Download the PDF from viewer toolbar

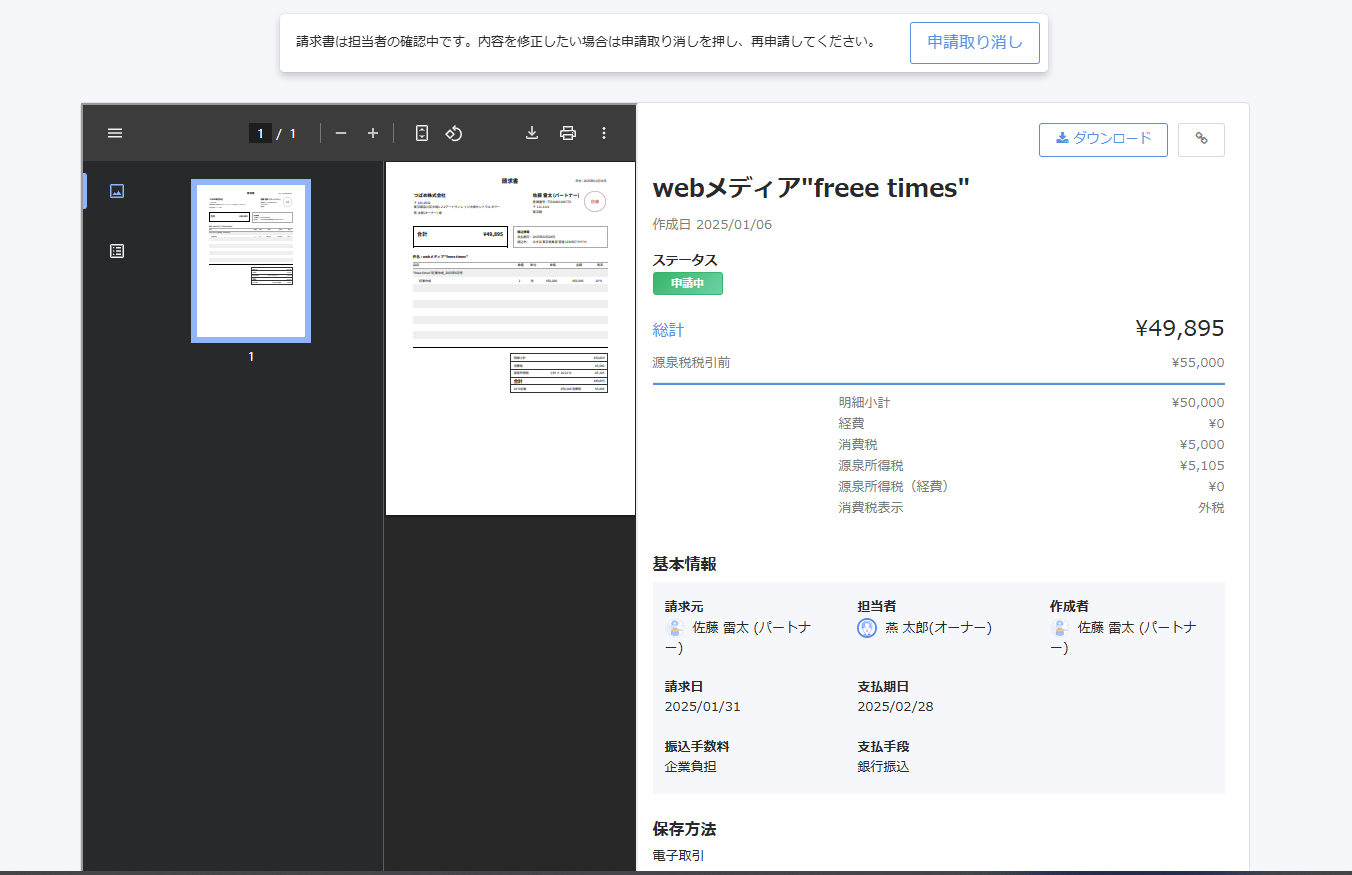[x=532, y=133]
